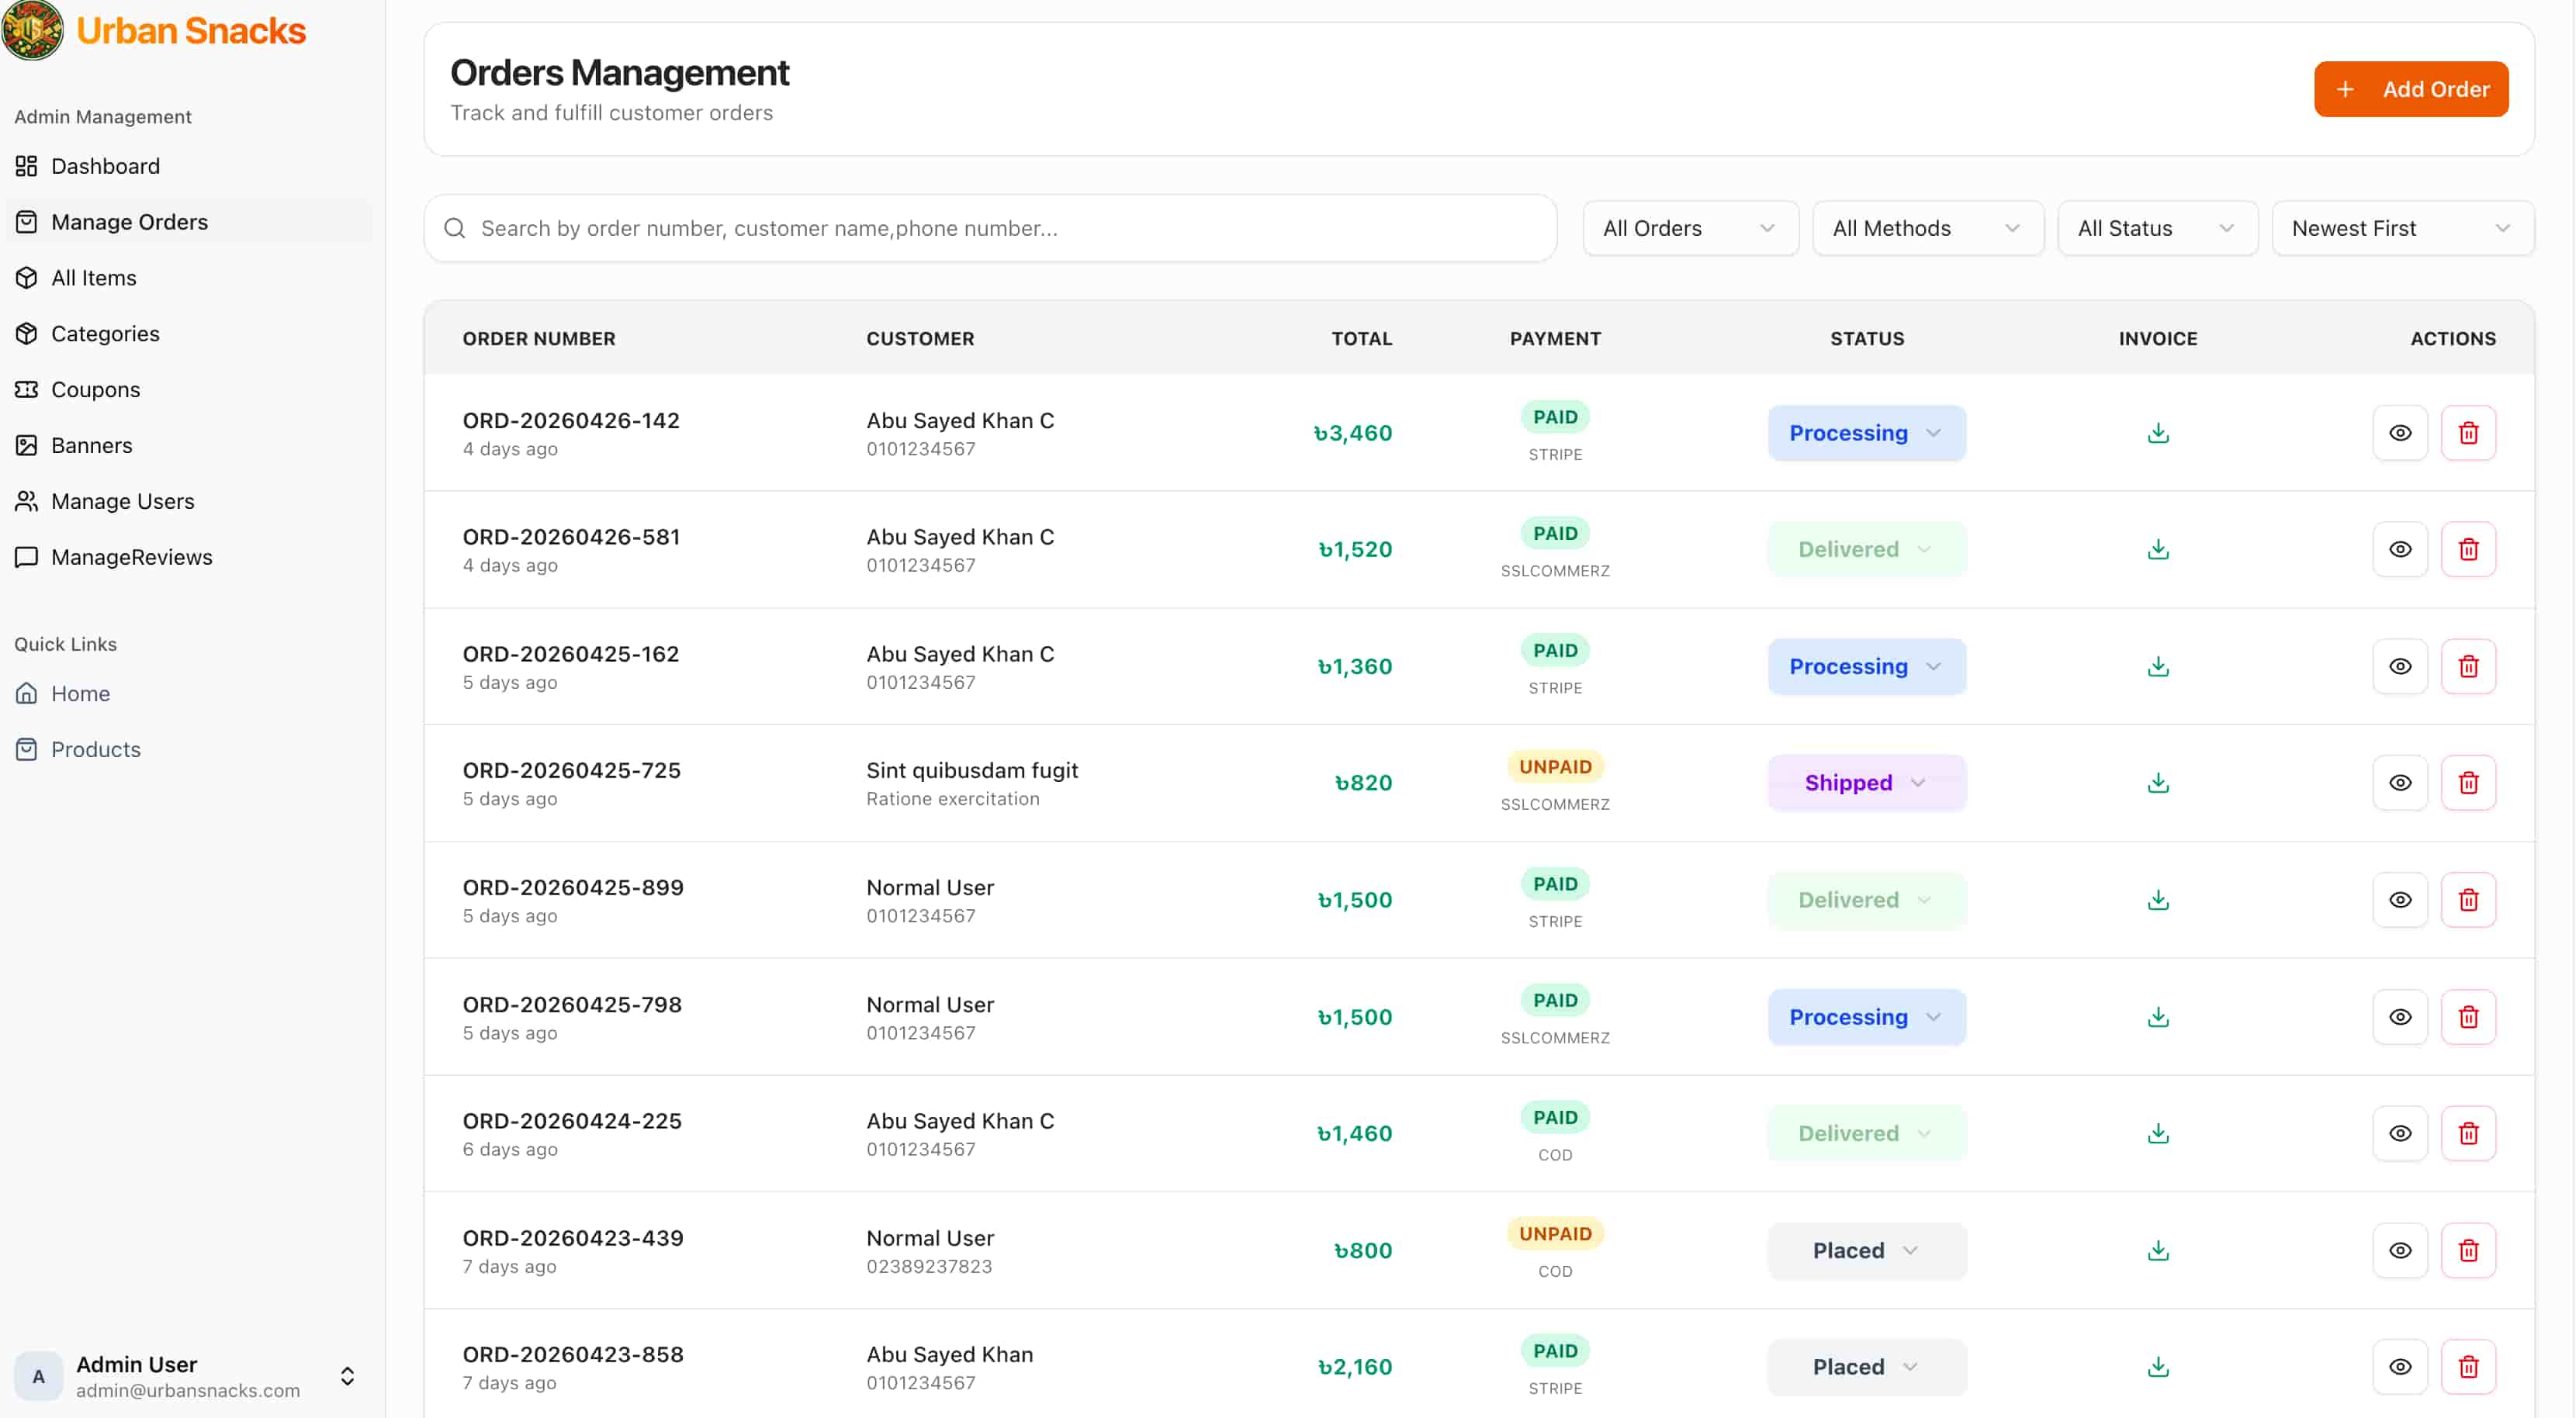Open Dashboard from sidebar
The height and width of the screenshot is (1418, 2576).
190,166
